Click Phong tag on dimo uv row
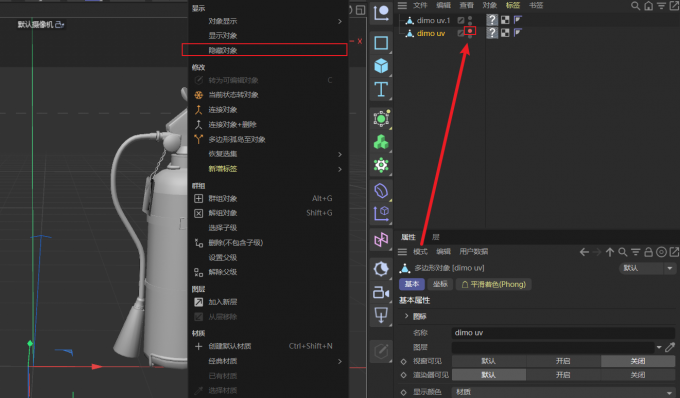Viewport: 680px width, 398px height. [518, 33]
